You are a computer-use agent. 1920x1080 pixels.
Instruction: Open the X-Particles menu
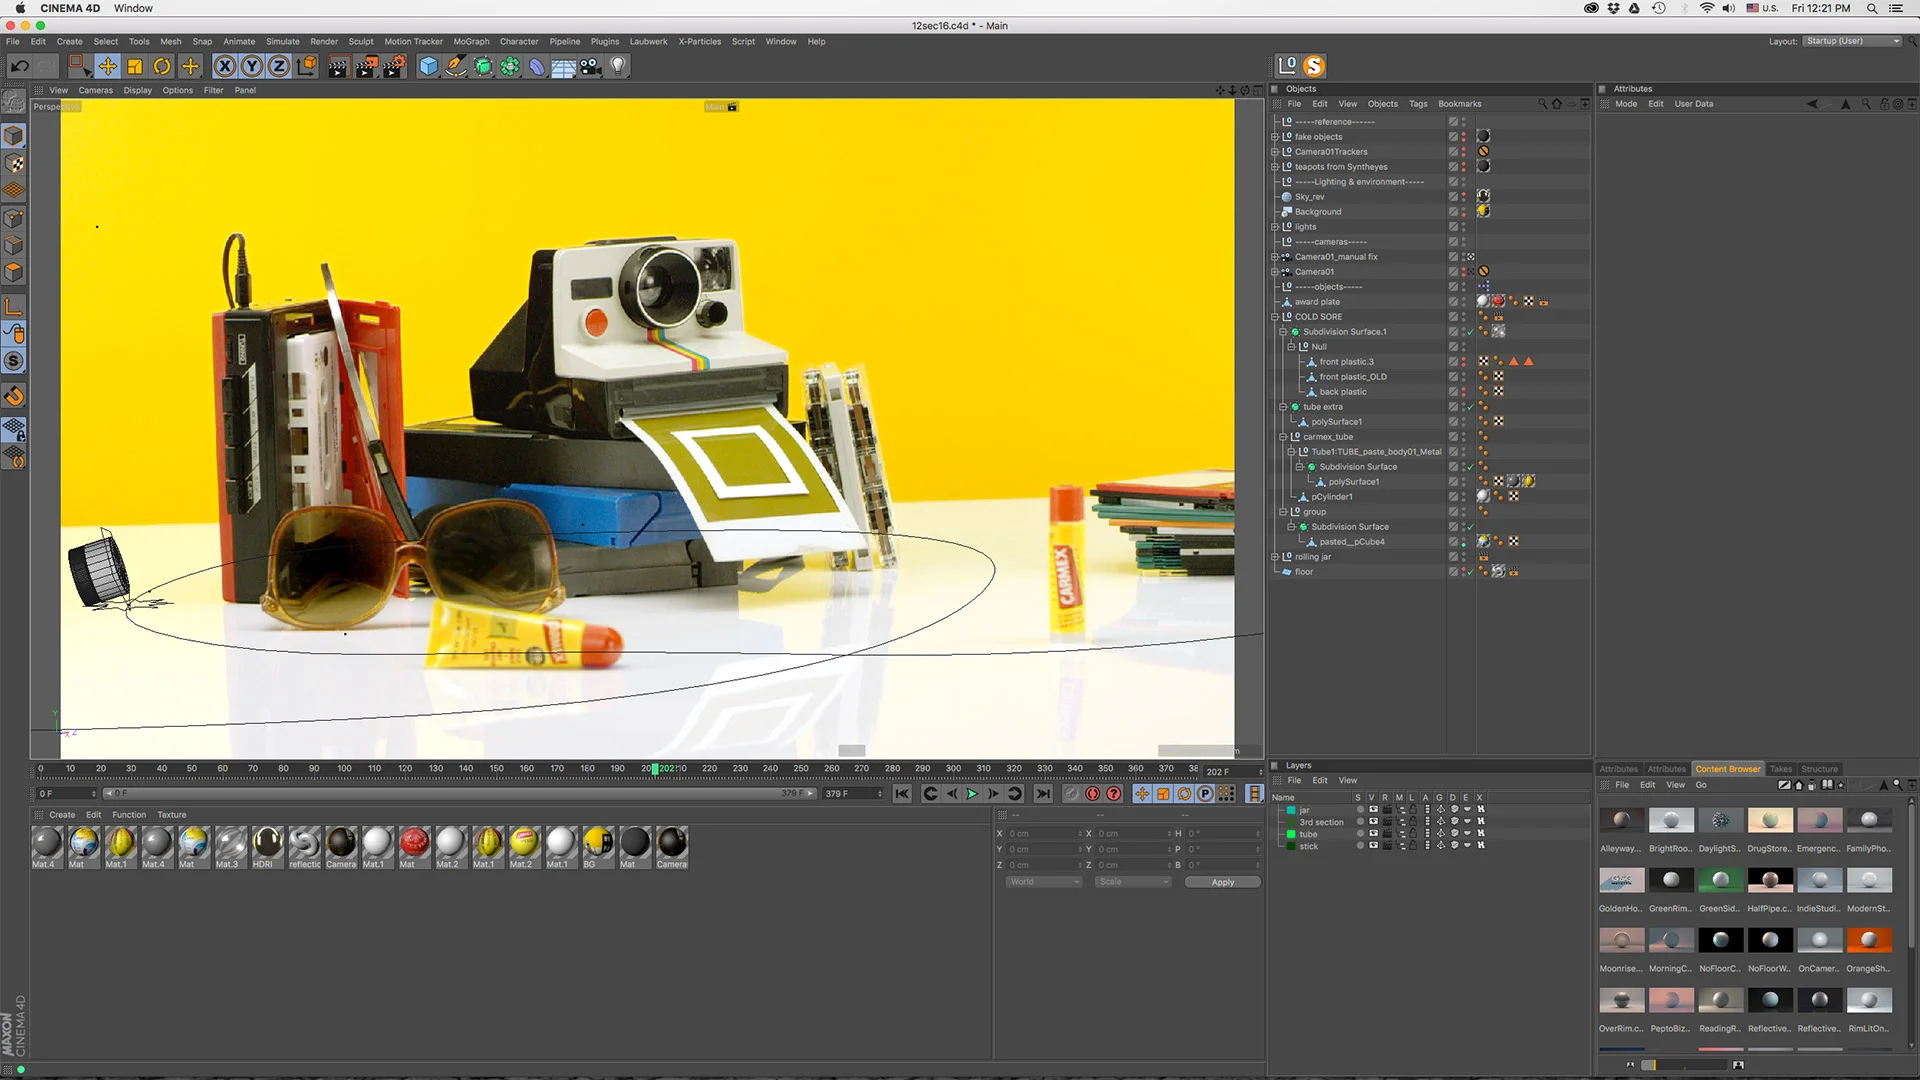pos(699,42)
